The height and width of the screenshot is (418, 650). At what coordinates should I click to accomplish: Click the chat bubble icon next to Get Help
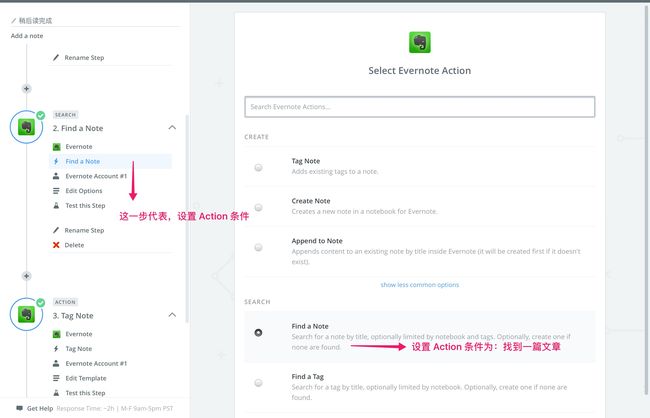coord(19,408)
